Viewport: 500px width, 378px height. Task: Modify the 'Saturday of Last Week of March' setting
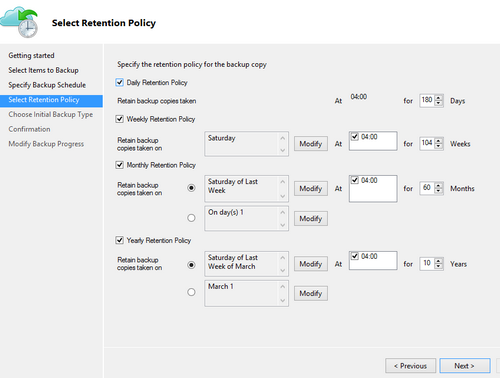(x=311, y=264)
